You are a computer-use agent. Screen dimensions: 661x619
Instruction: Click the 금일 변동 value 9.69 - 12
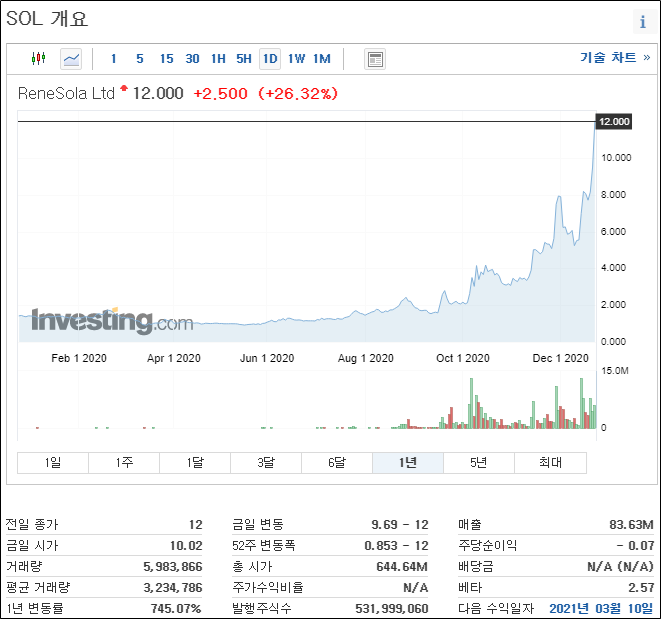coord(400,525)
